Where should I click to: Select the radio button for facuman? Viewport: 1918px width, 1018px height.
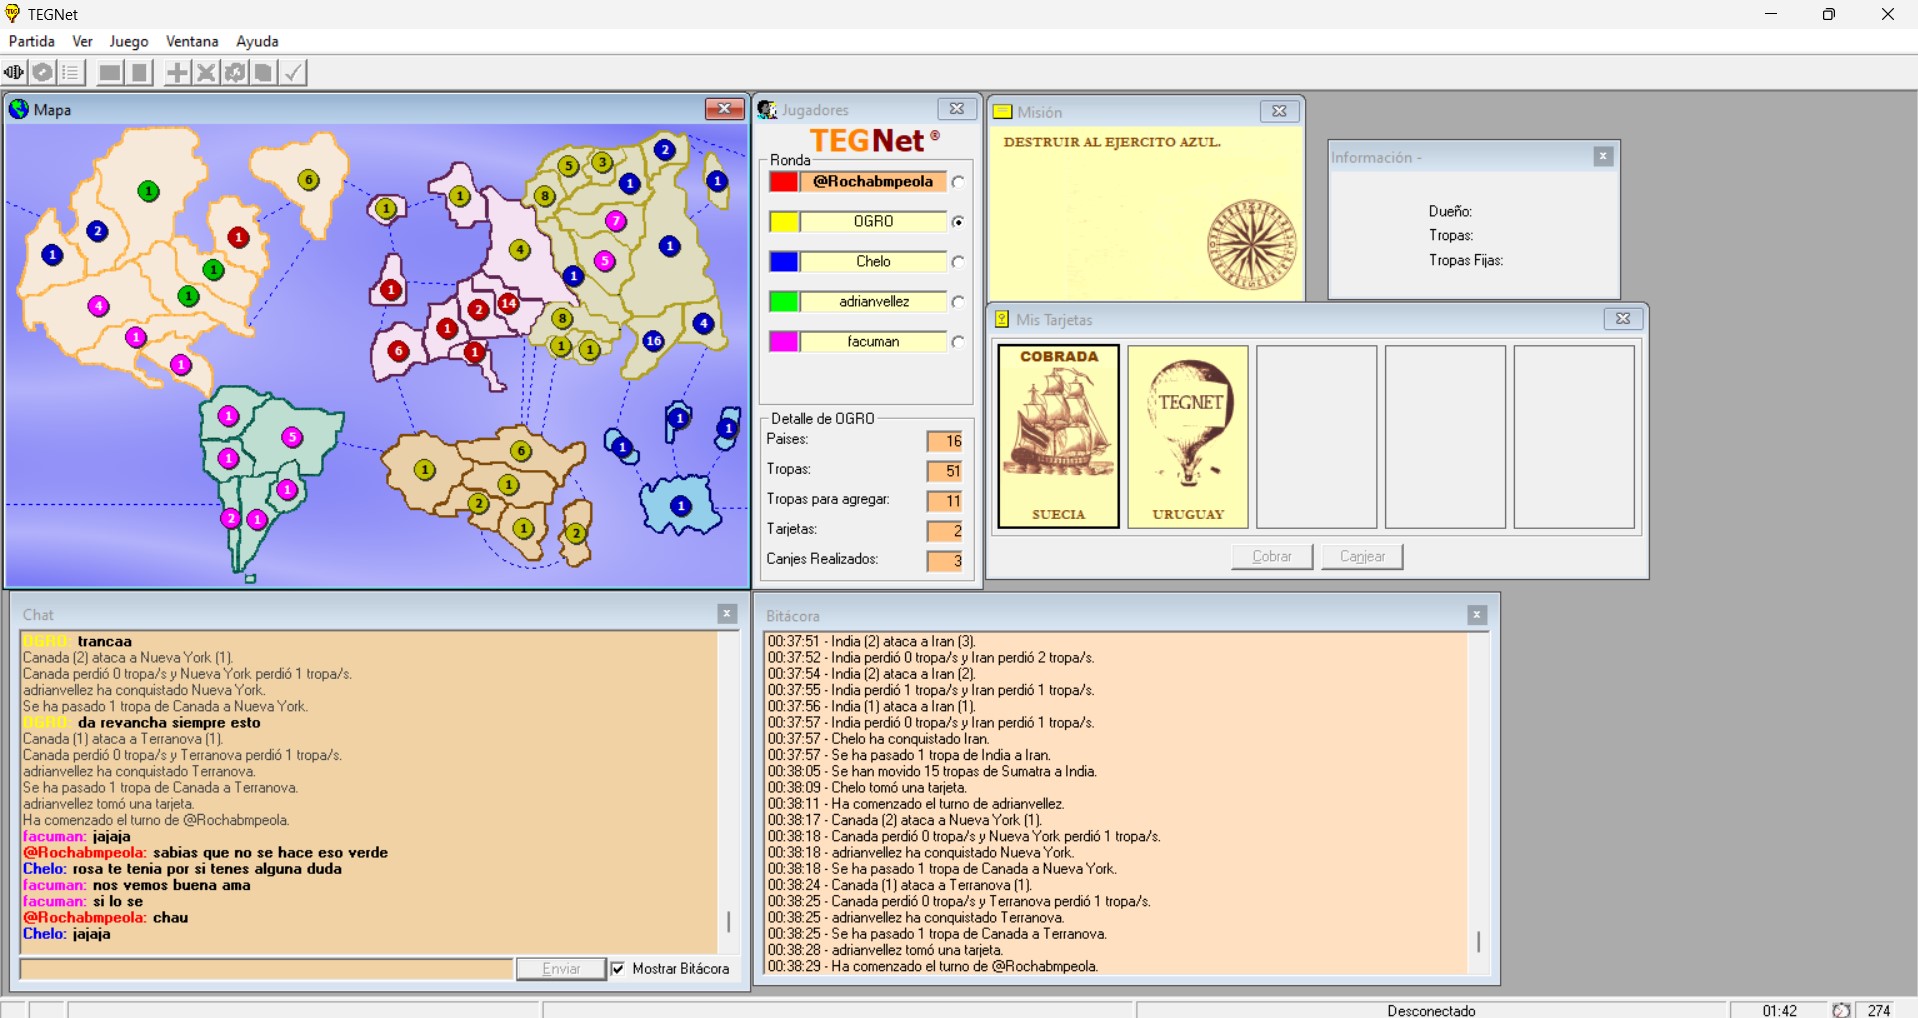(x=958, y=342)
